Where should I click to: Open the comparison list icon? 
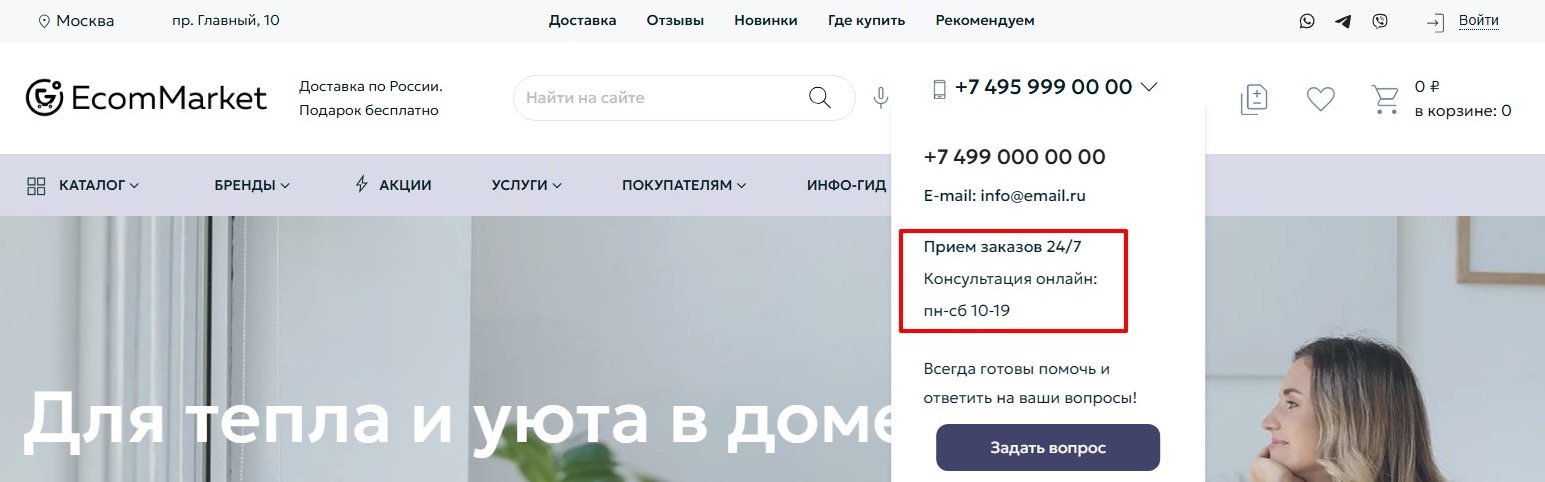click(x=1254, y=98)
